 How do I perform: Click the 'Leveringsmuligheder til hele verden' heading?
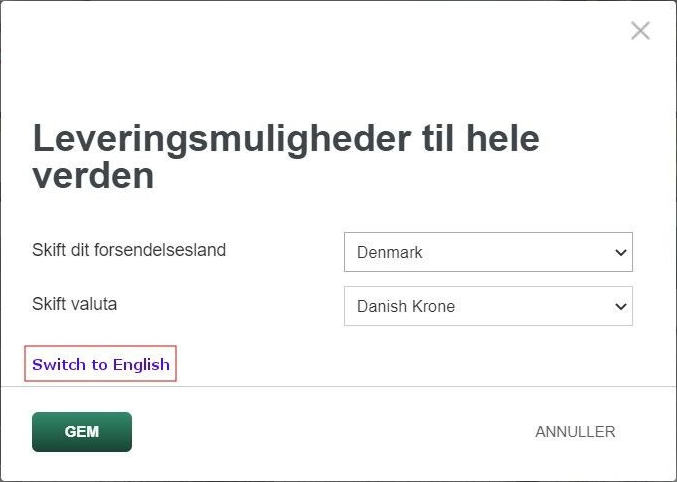point(286,157)
